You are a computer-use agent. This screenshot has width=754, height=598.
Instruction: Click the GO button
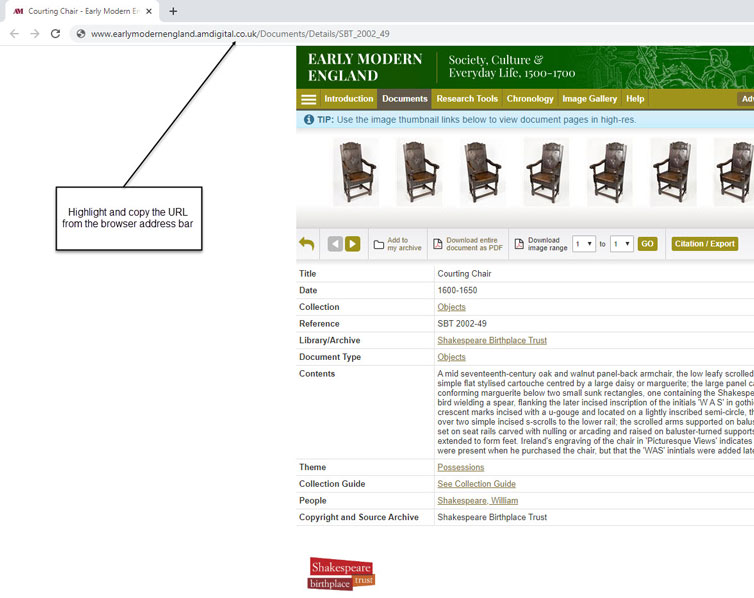(647, 244)
